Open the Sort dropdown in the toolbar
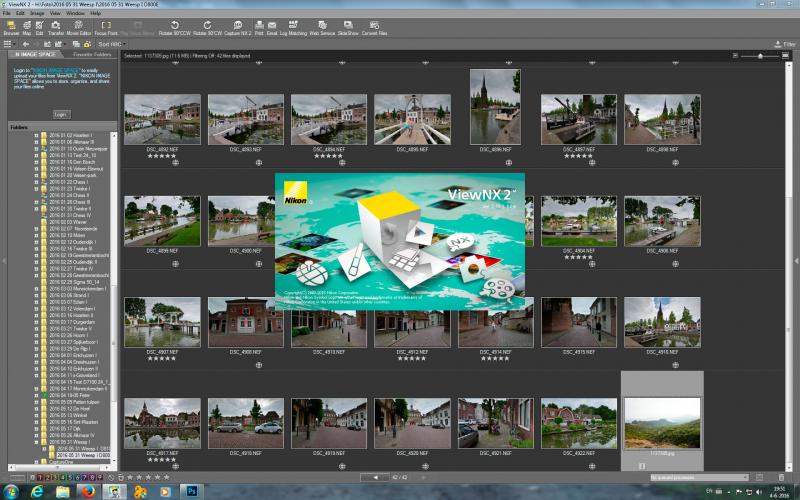This screenshot has height=500, width=800. [x=112, y=44]
